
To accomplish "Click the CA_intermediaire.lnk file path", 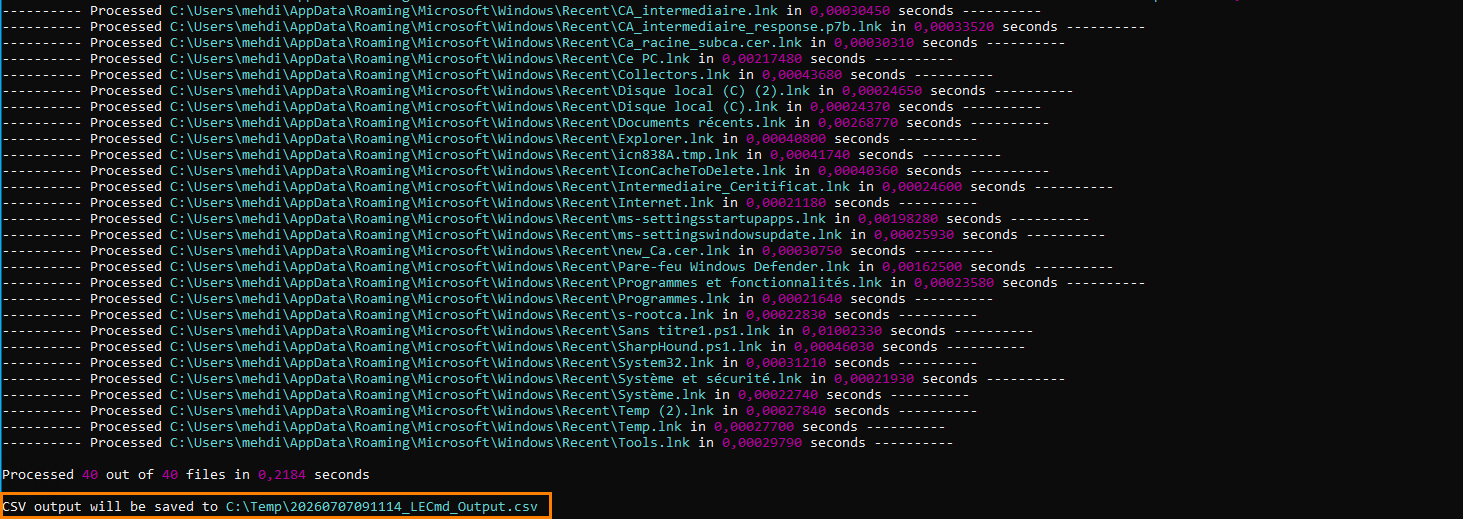I will pyautogui.click(x=472, y=10).
